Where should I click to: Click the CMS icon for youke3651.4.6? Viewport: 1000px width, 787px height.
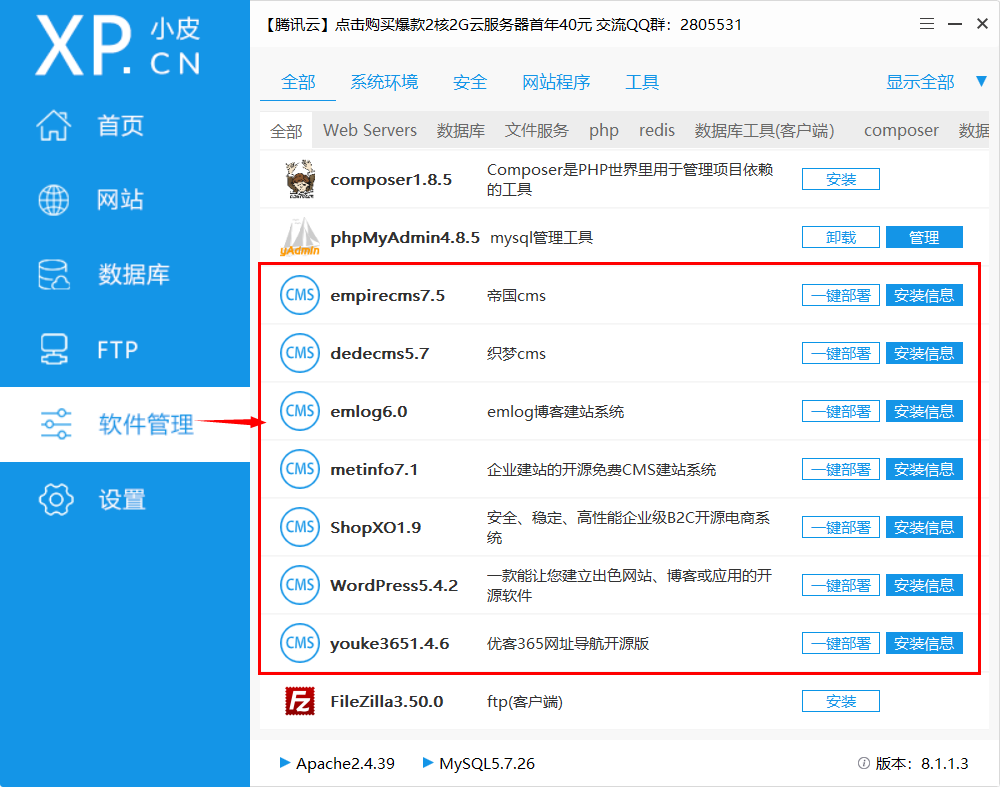300,644
